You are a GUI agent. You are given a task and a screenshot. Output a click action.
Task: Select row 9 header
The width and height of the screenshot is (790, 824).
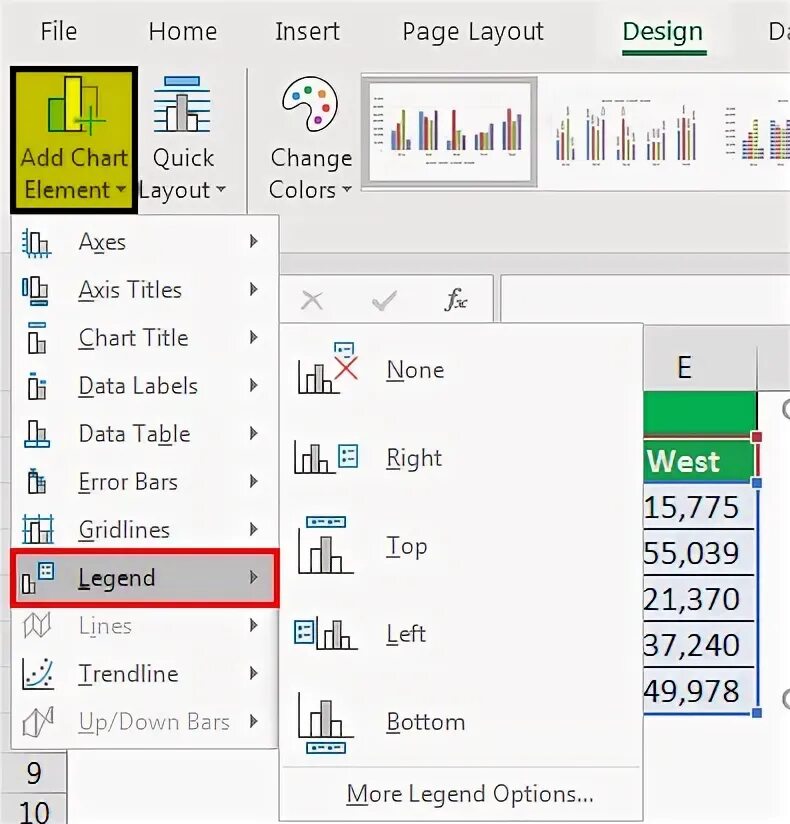point(34,772)
